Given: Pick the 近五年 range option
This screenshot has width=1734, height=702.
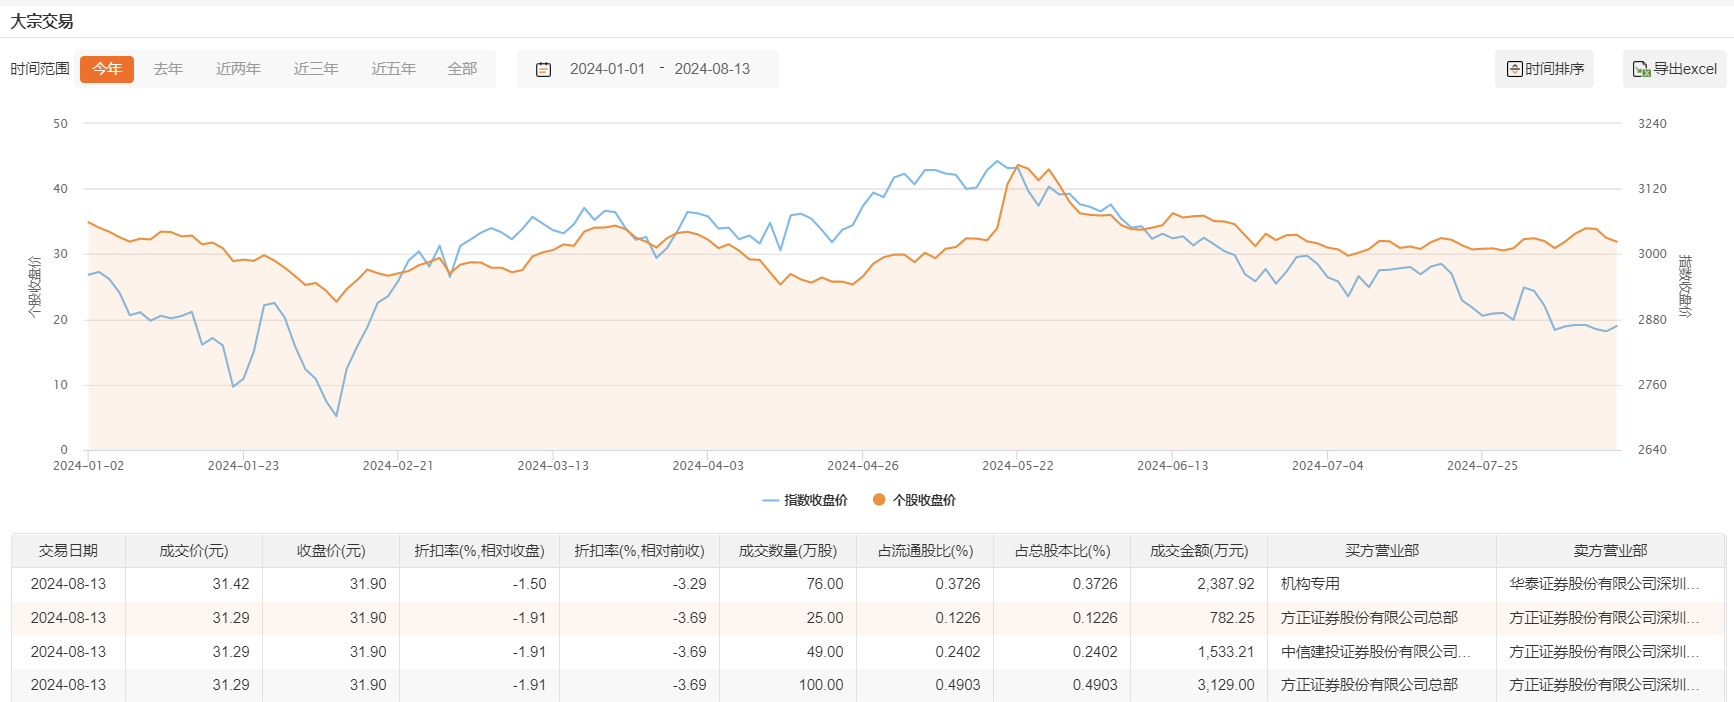Looking at the screenshot, I should [x=393, y=69].
